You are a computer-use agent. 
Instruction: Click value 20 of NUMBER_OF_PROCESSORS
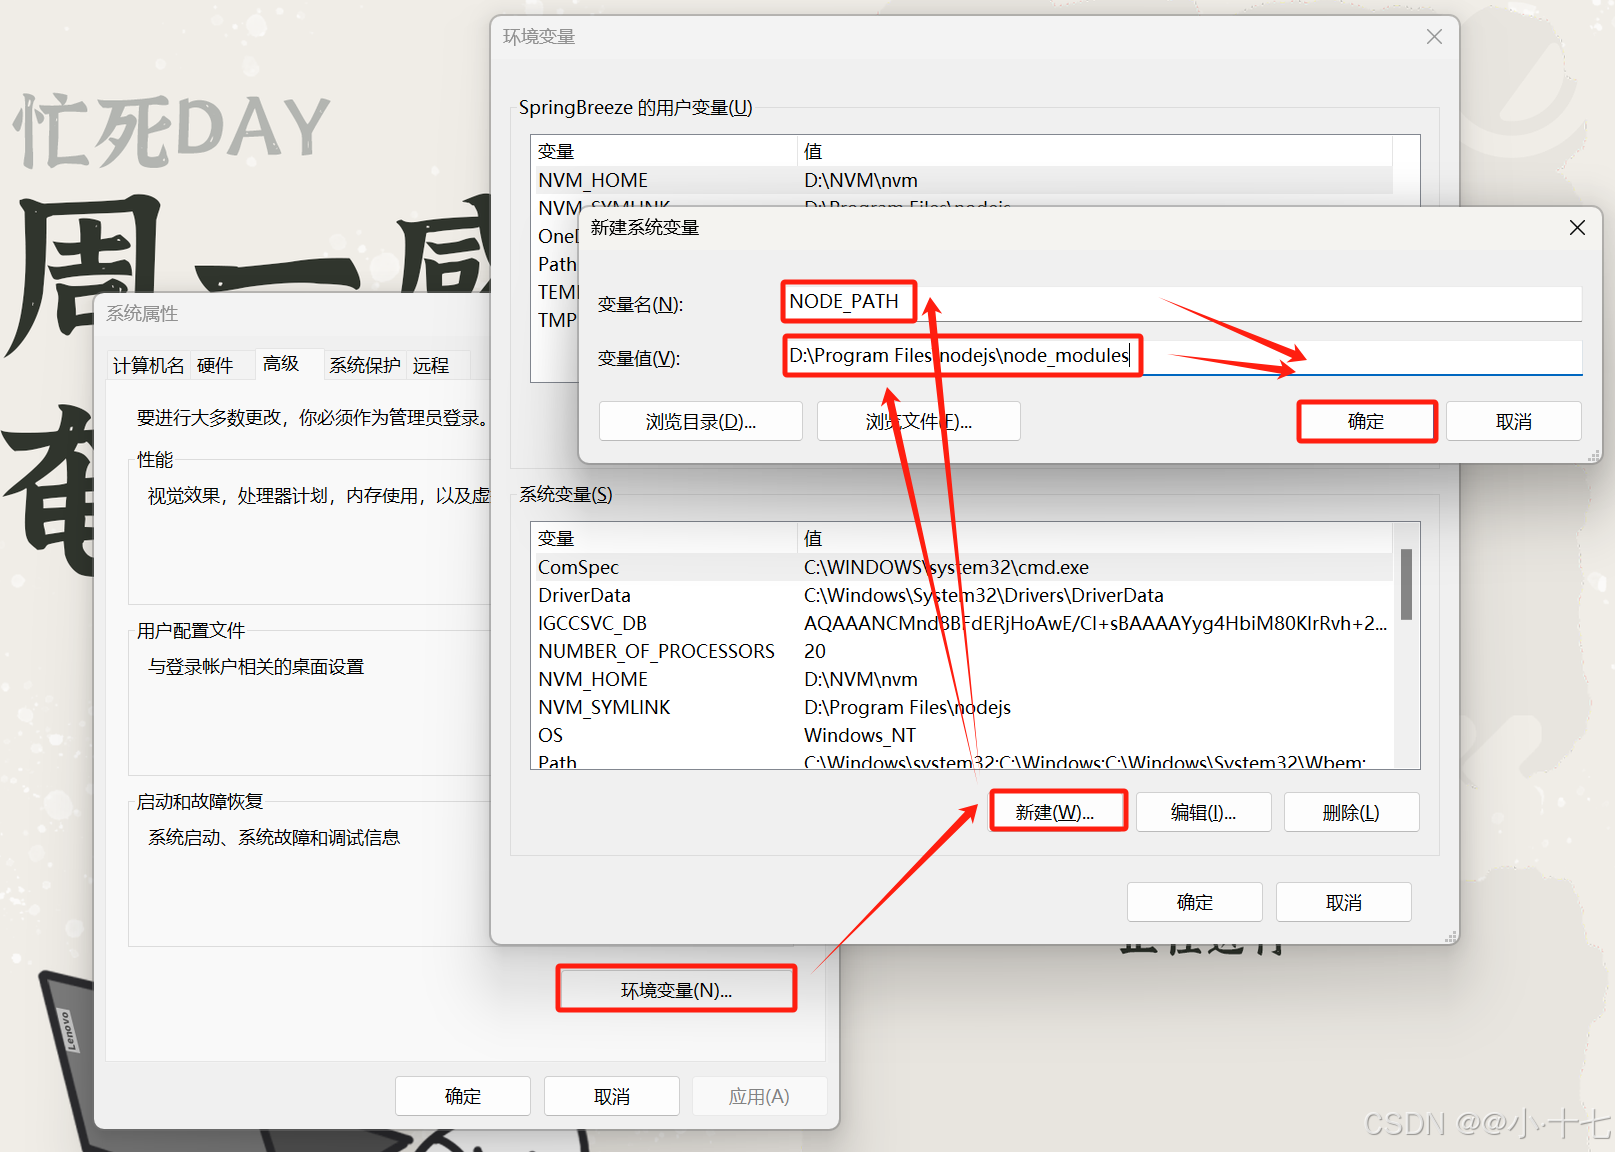(x=815, y=651)
